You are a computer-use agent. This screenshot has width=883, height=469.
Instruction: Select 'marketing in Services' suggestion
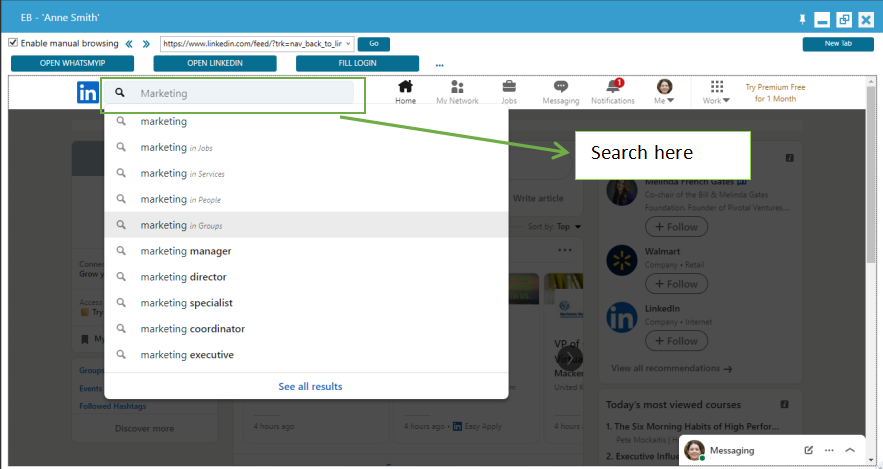click(x=306, y=173)
